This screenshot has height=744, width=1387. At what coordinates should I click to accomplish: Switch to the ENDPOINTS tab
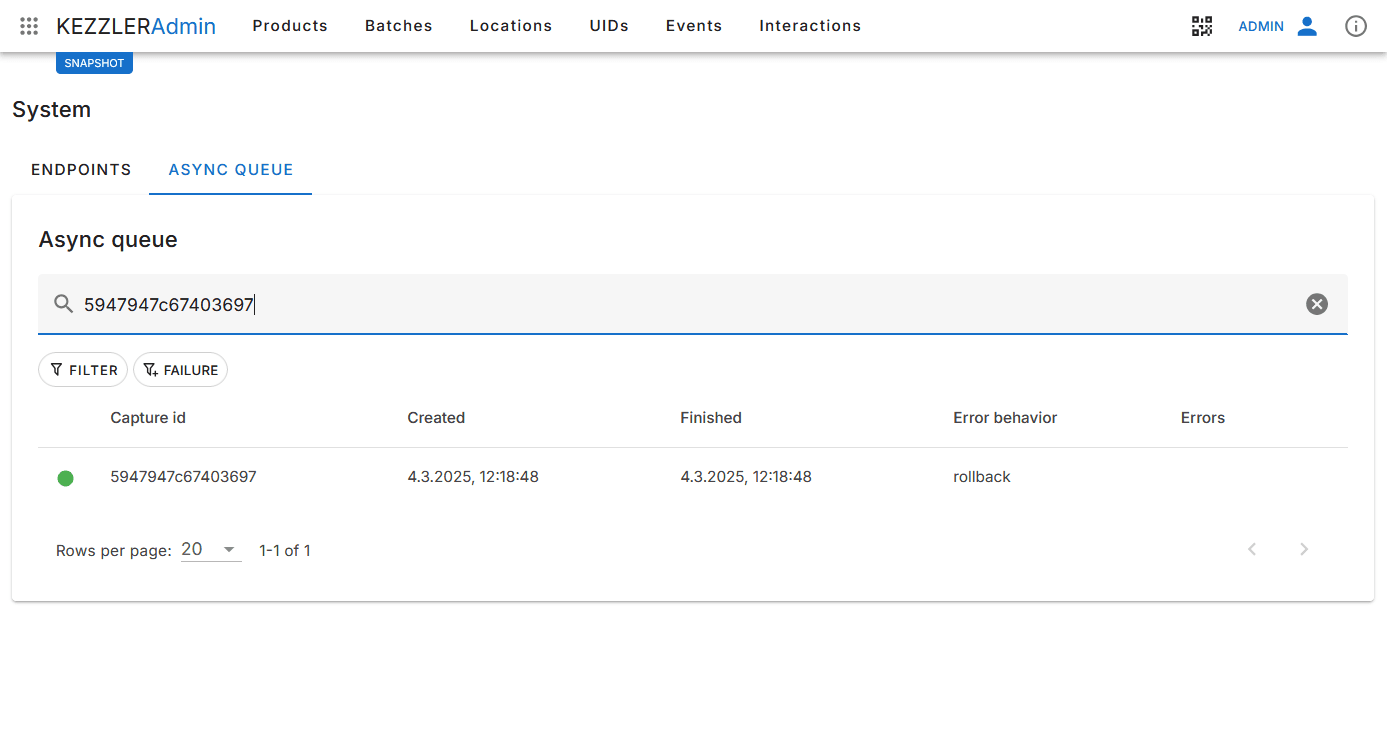[81, 170]
